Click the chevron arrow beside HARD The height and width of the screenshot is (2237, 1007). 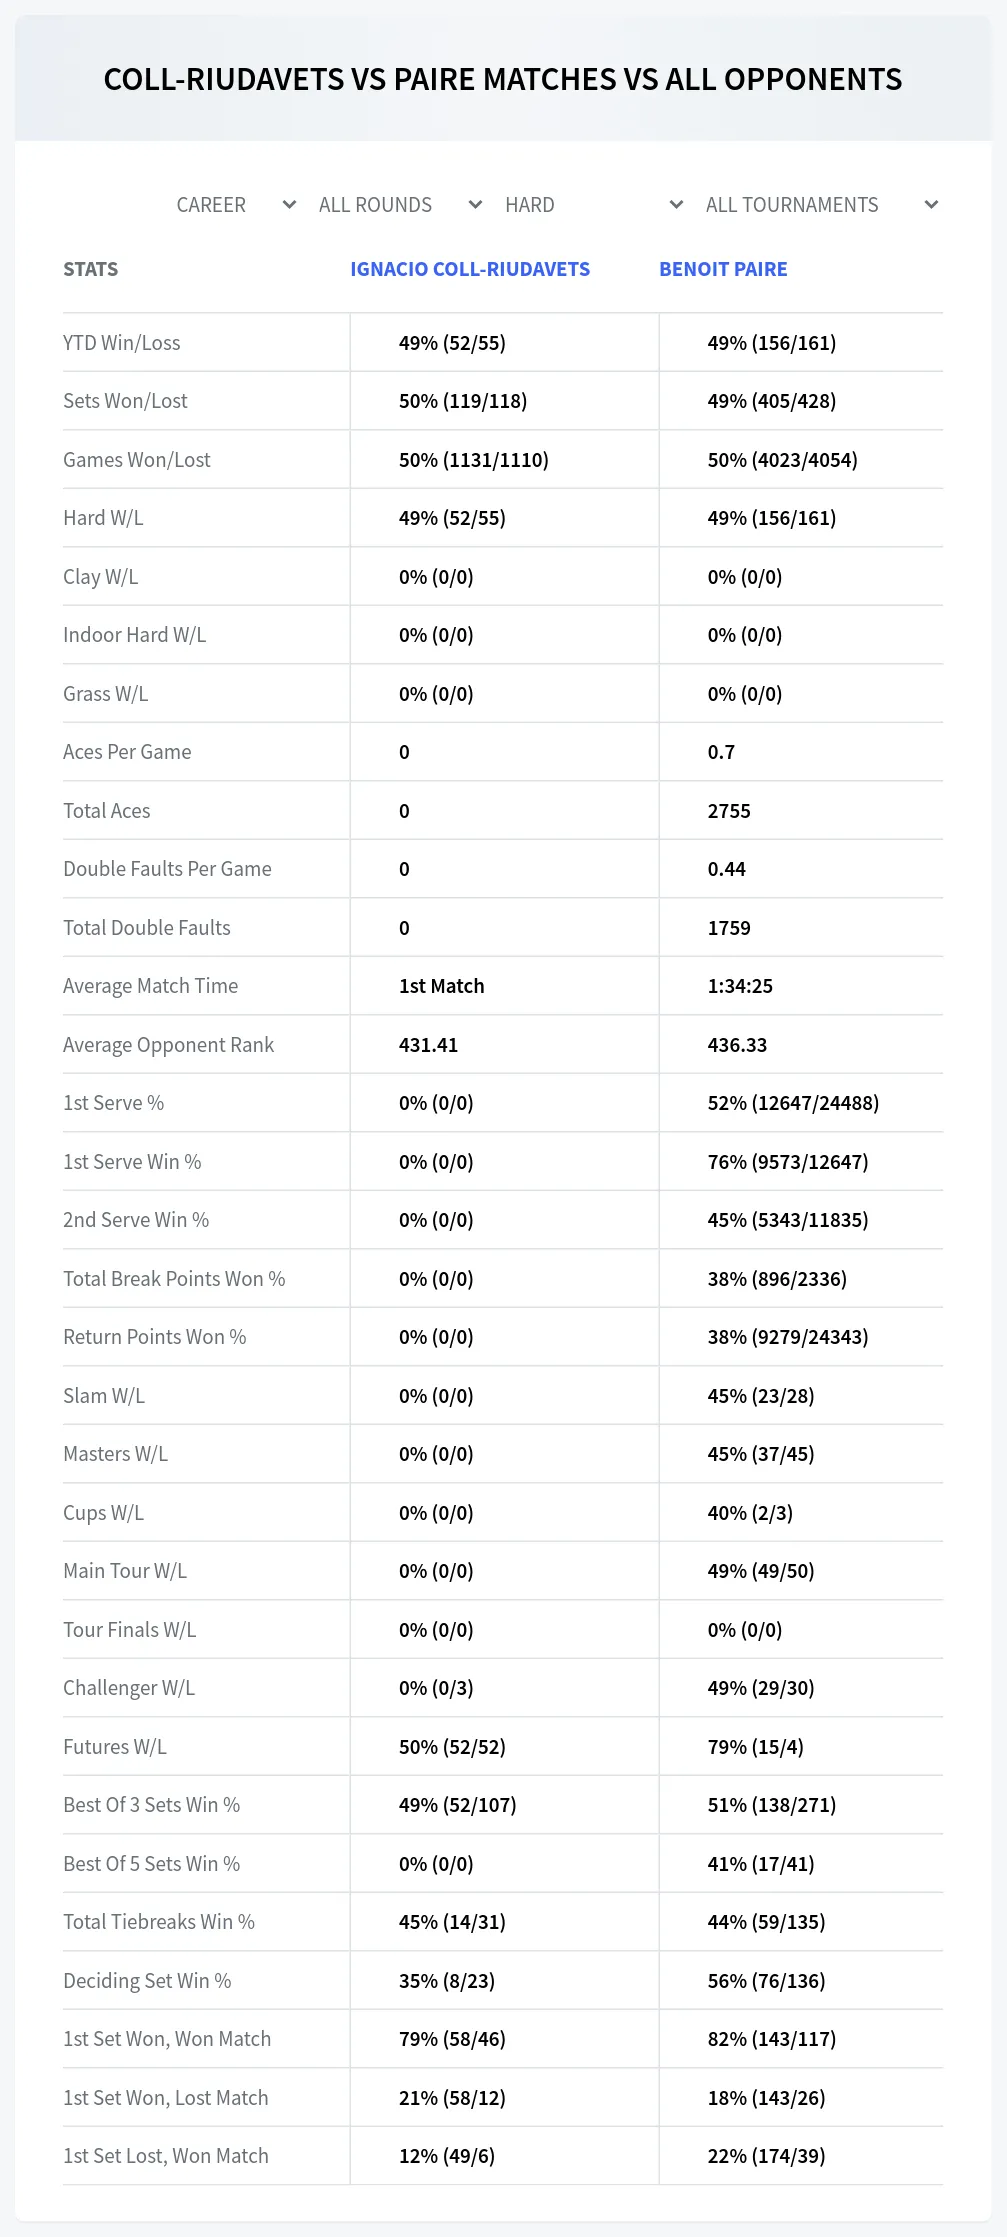[x=676, y=205]
